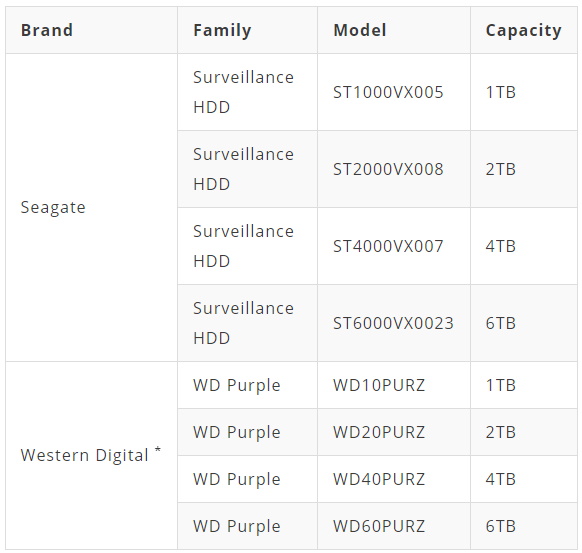The height and width of the screenshot is (553, 582).
Task: Click the asterisk beside Western Digital
Action: pos(158,450)
